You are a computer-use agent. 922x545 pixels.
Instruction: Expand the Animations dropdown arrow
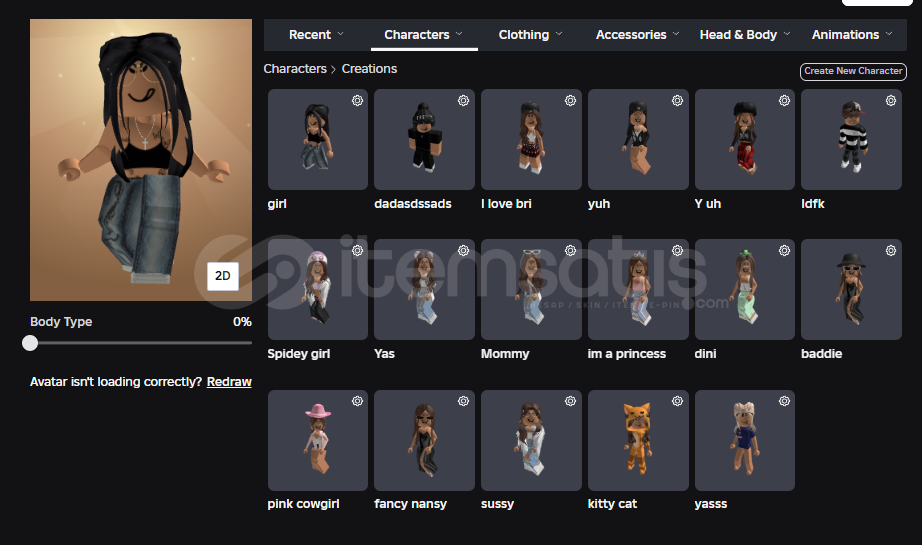pos(889,34)
